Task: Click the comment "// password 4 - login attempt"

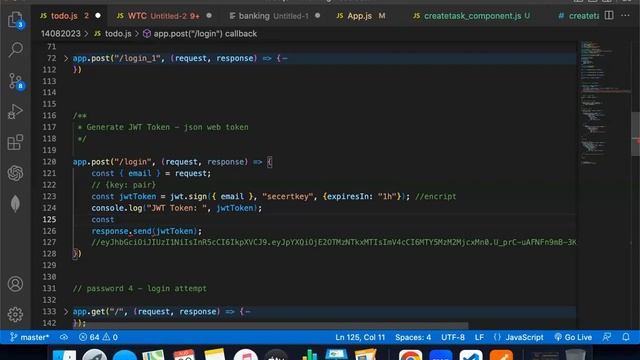Action: (140, 289)
